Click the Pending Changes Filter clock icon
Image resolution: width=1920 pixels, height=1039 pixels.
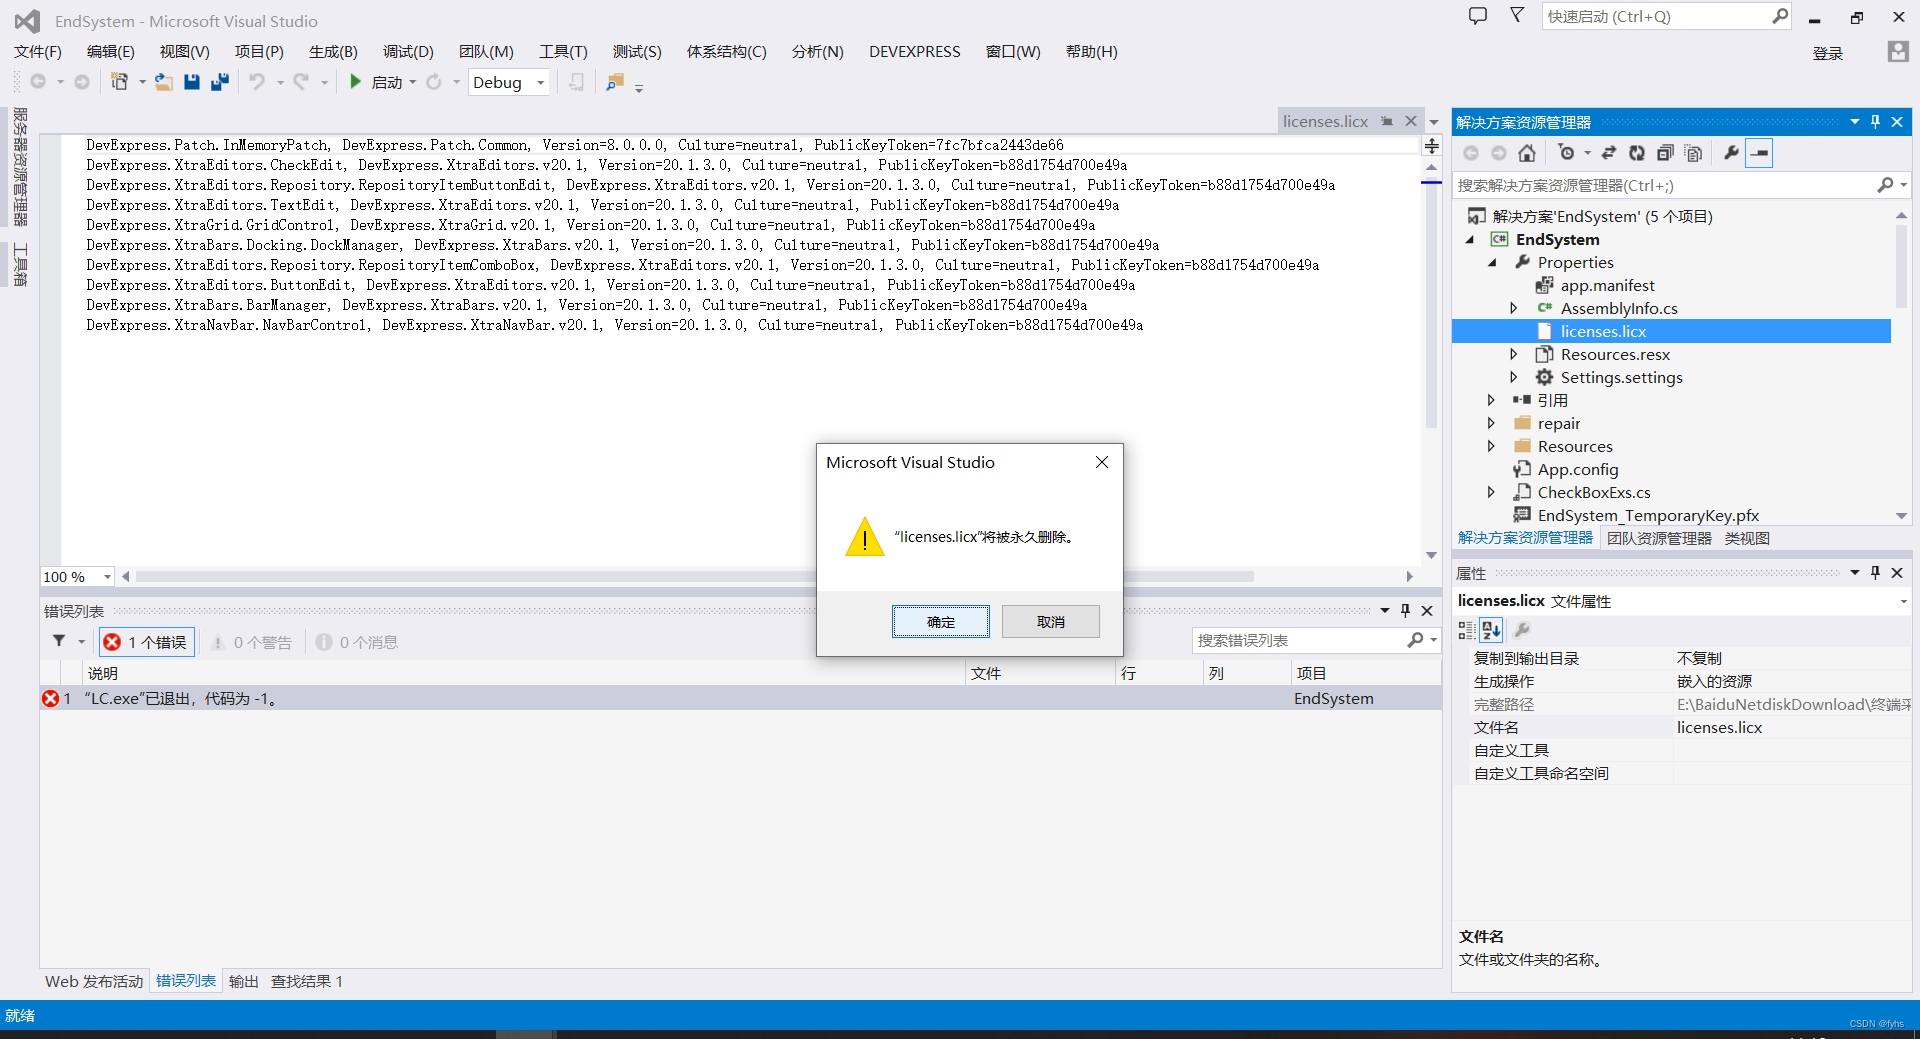1566,153
